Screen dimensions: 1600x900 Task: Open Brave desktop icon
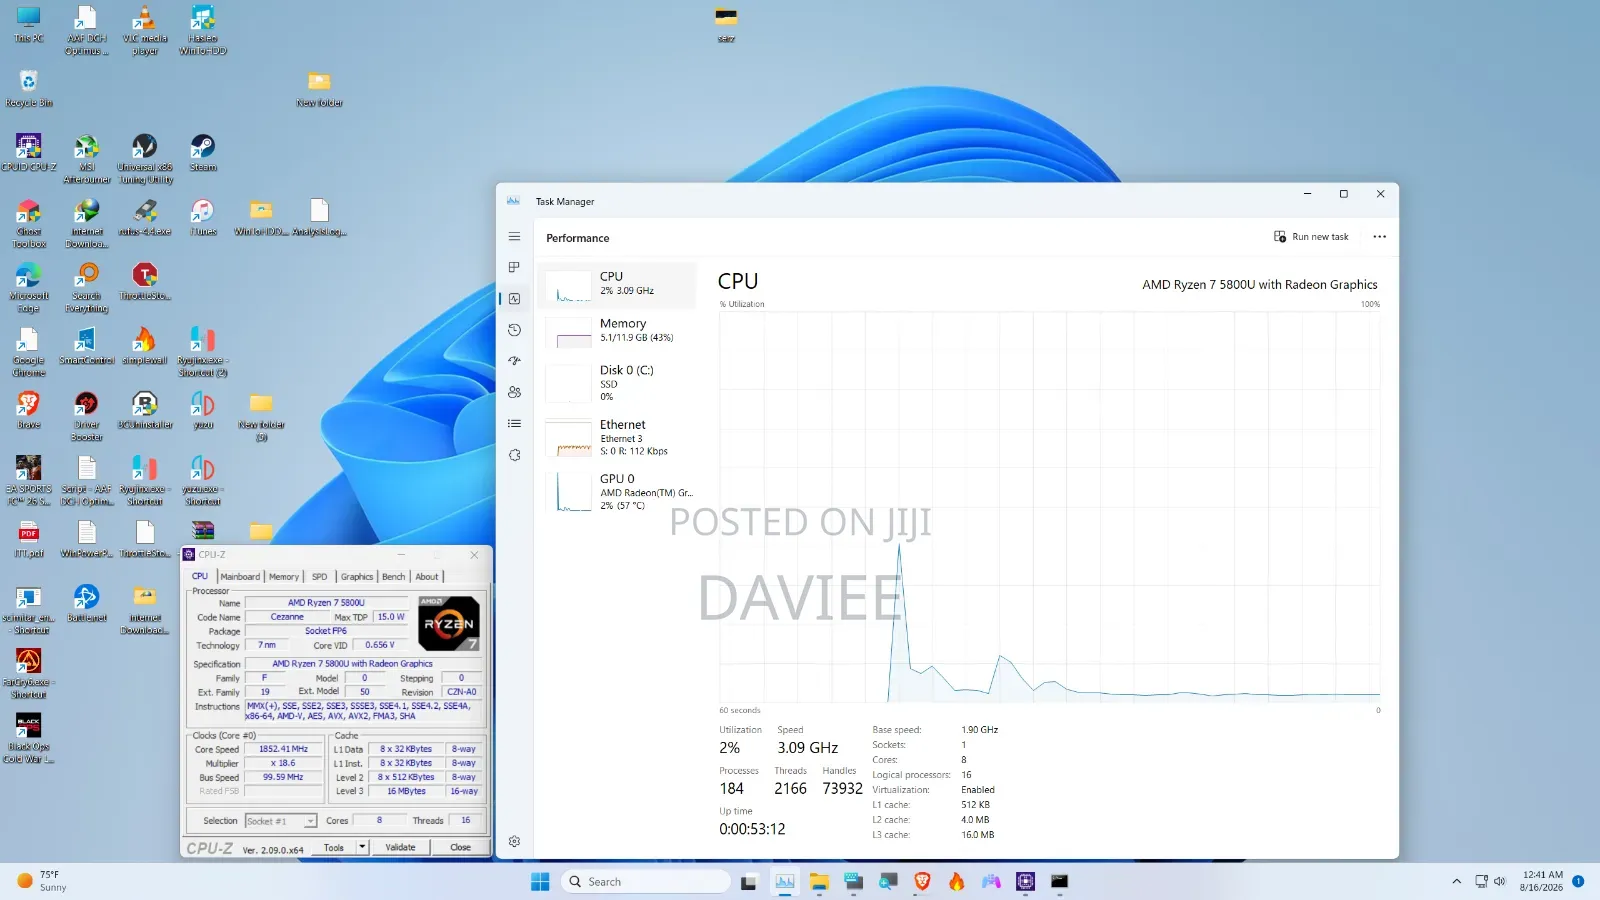(28, 411)
